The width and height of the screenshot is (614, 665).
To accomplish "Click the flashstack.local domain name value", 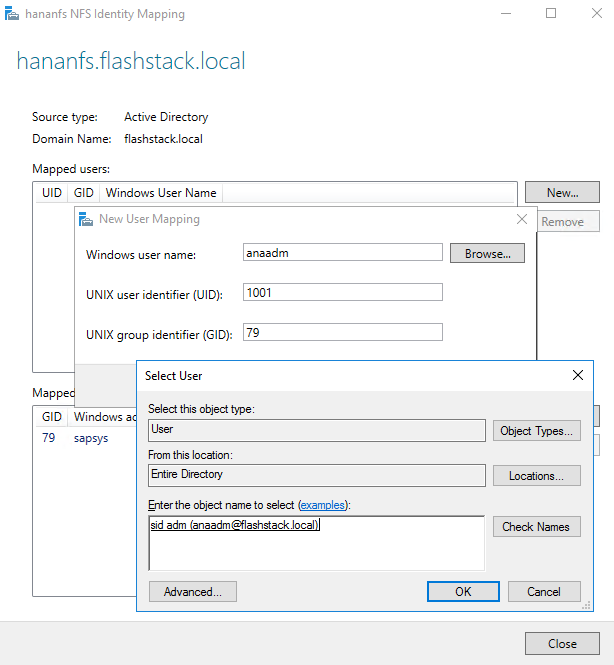I will 163,139.
